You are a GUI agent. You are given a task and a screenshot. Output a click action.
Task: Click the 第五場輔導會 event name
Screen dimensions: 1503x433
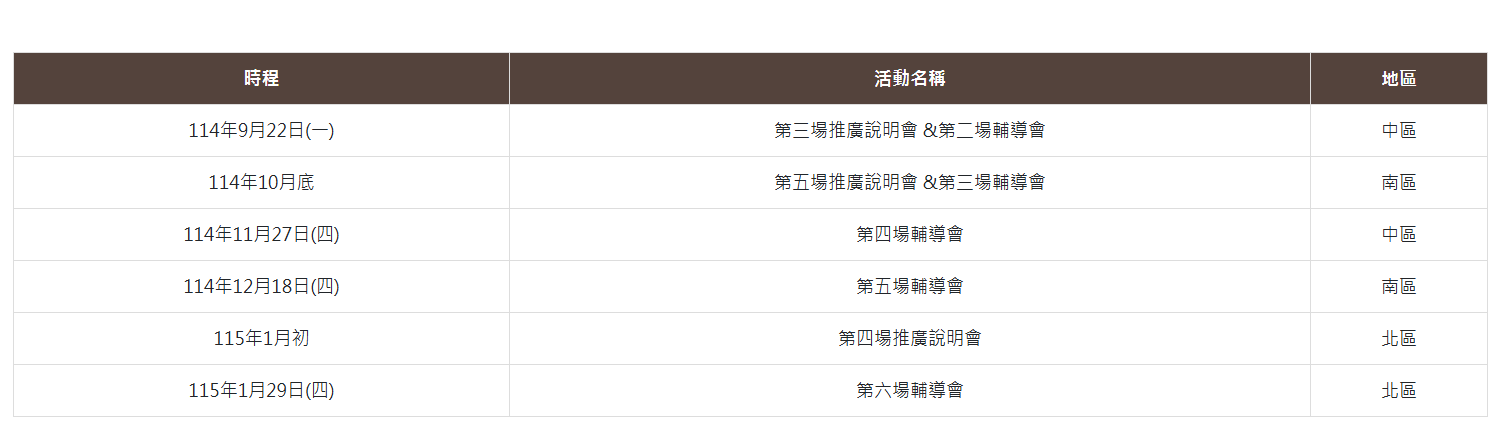[x=909, y=286]
